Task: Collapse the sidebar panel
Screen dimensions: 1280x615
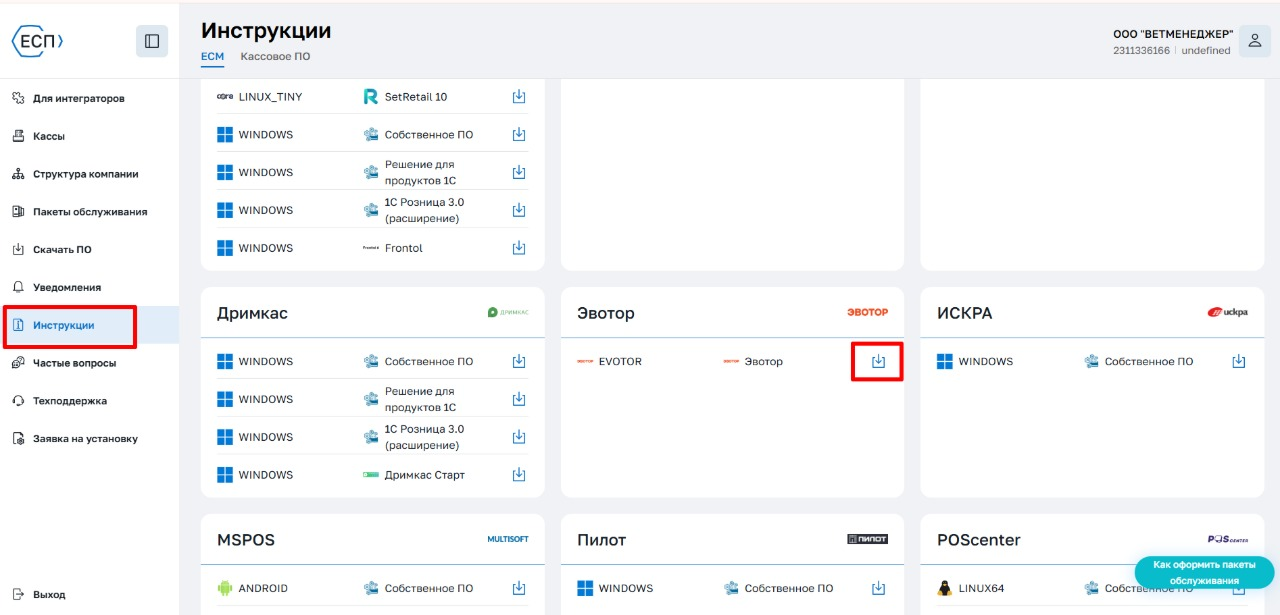Action: pyautogui.click(x=152, y=41)
